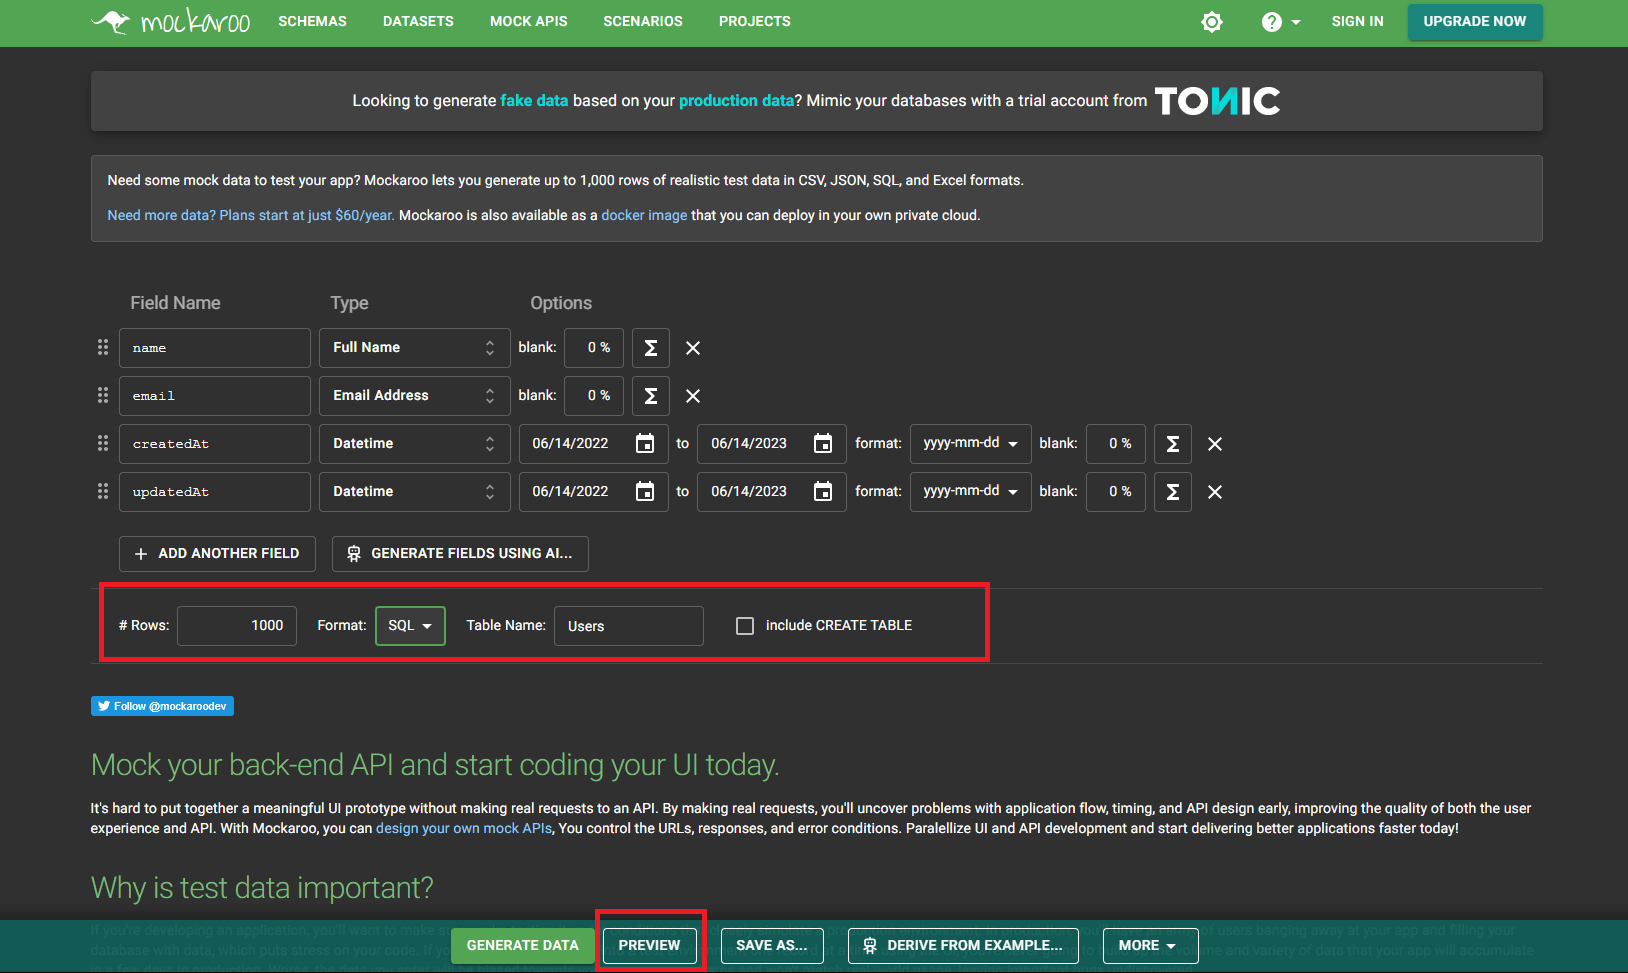
Task: Click email field blank percentage input
Action: click(x=594, y=396)
